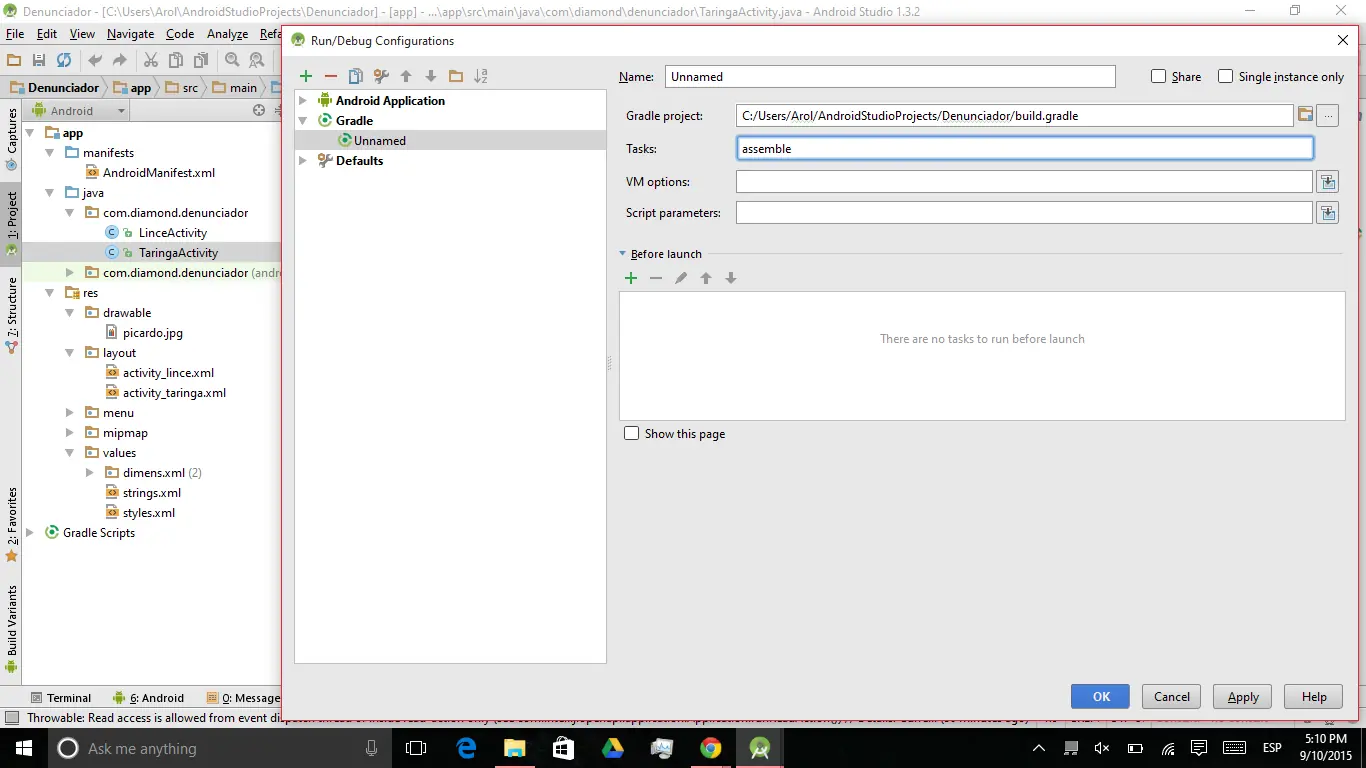
Task: Add a Before launch task
Action: (x=631, y=278)
